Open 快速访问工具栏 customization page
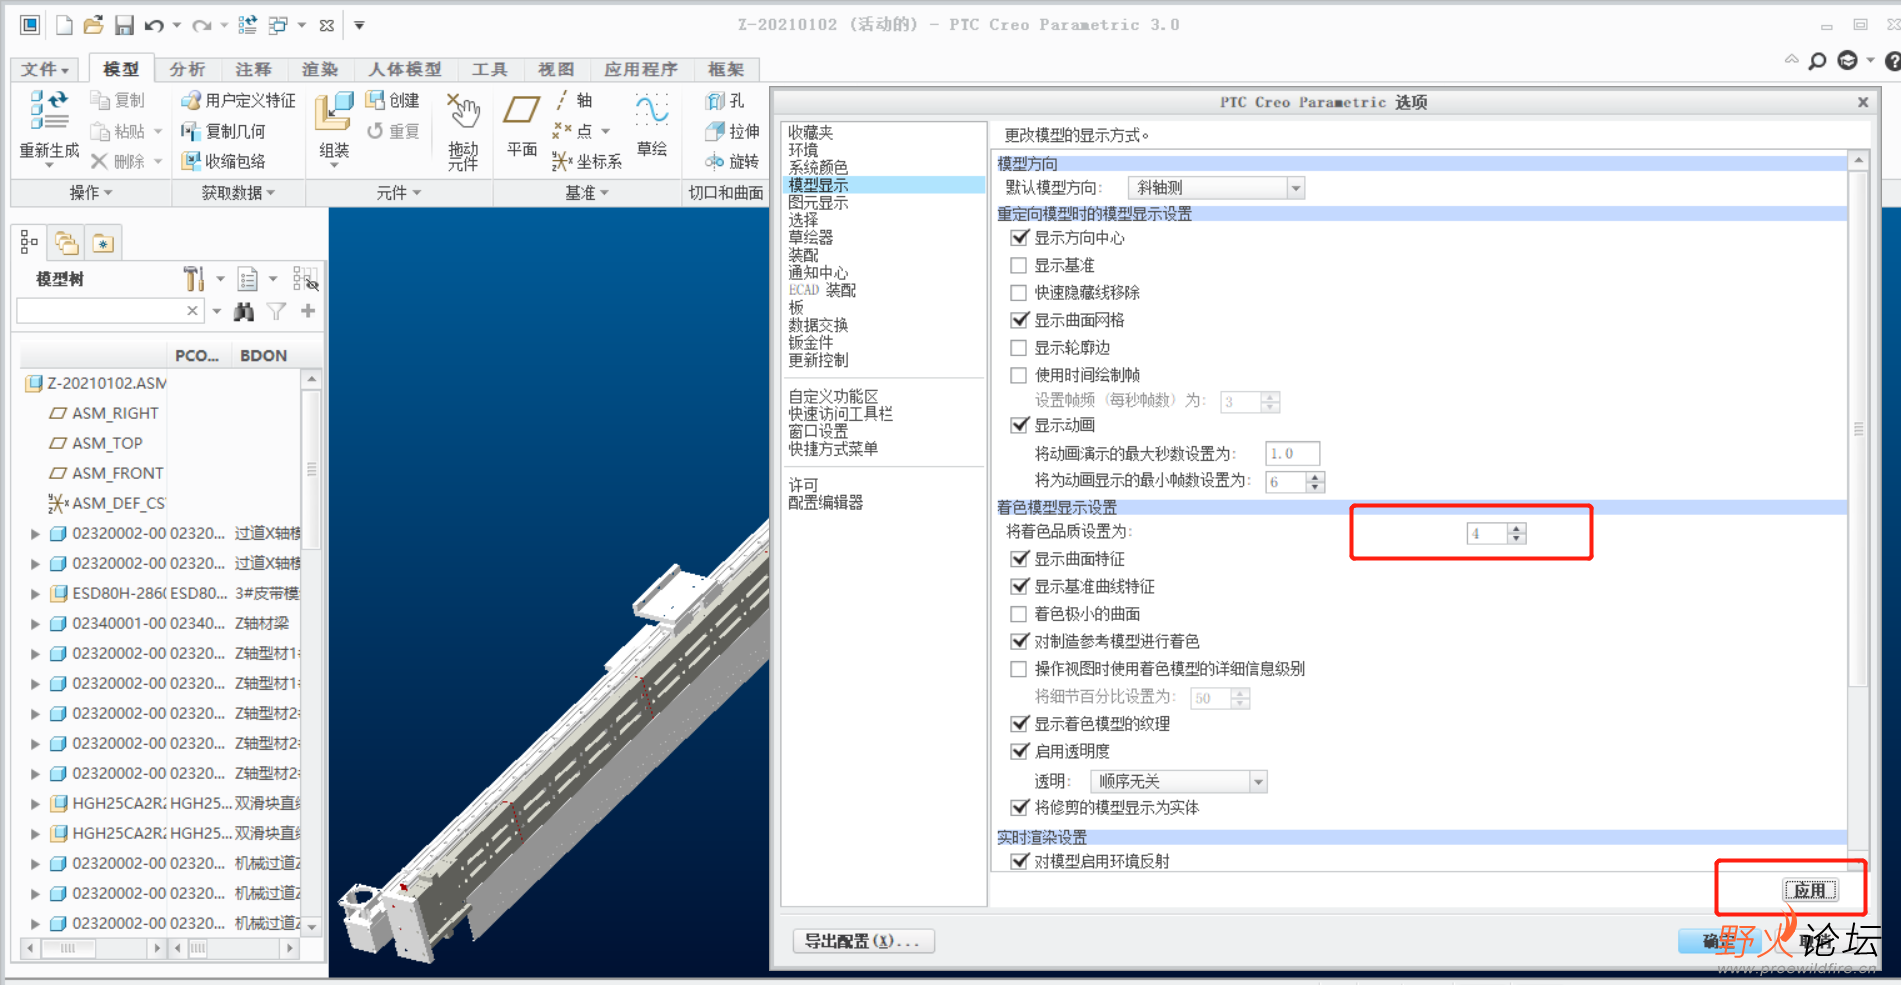 pos(841,414)
